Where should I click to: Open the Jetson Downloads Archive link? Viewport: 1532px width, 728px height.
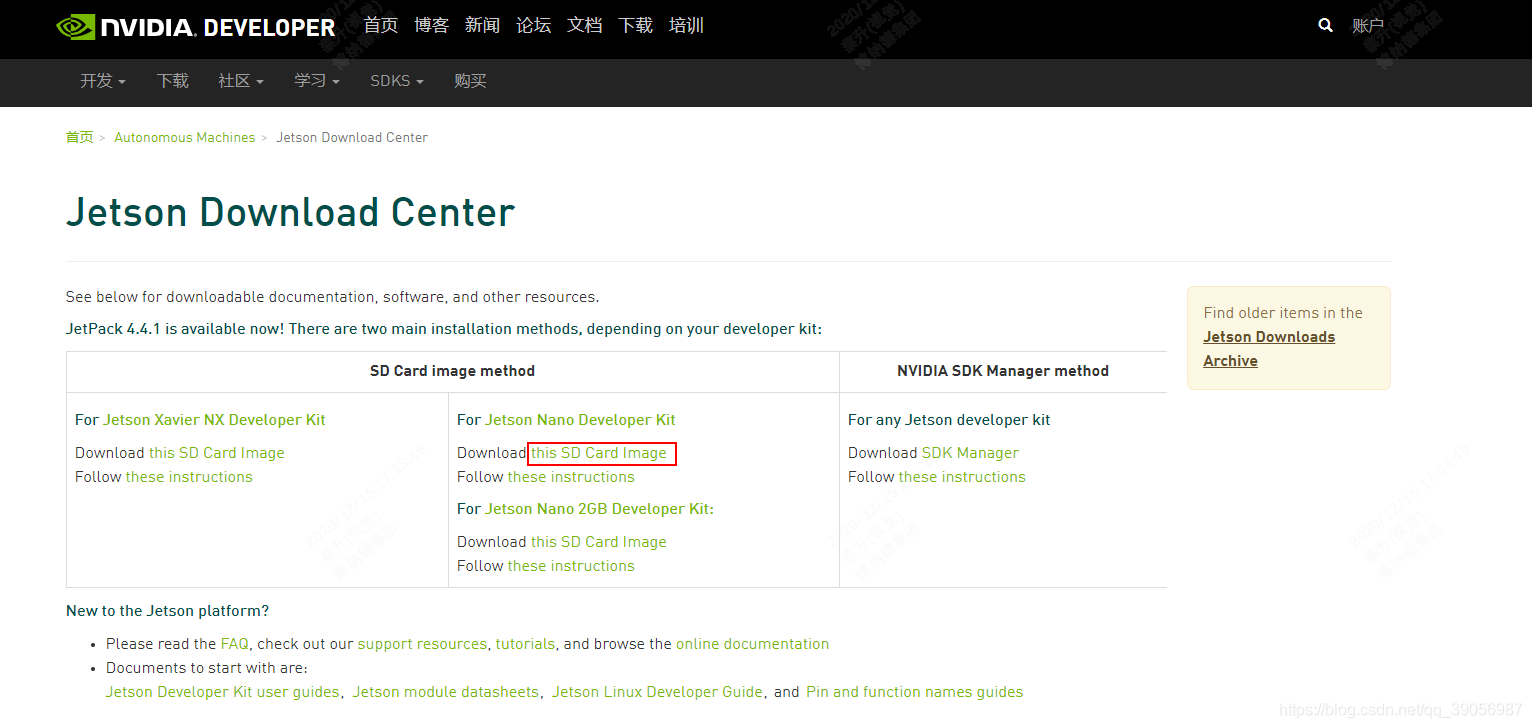point(1269,349)
